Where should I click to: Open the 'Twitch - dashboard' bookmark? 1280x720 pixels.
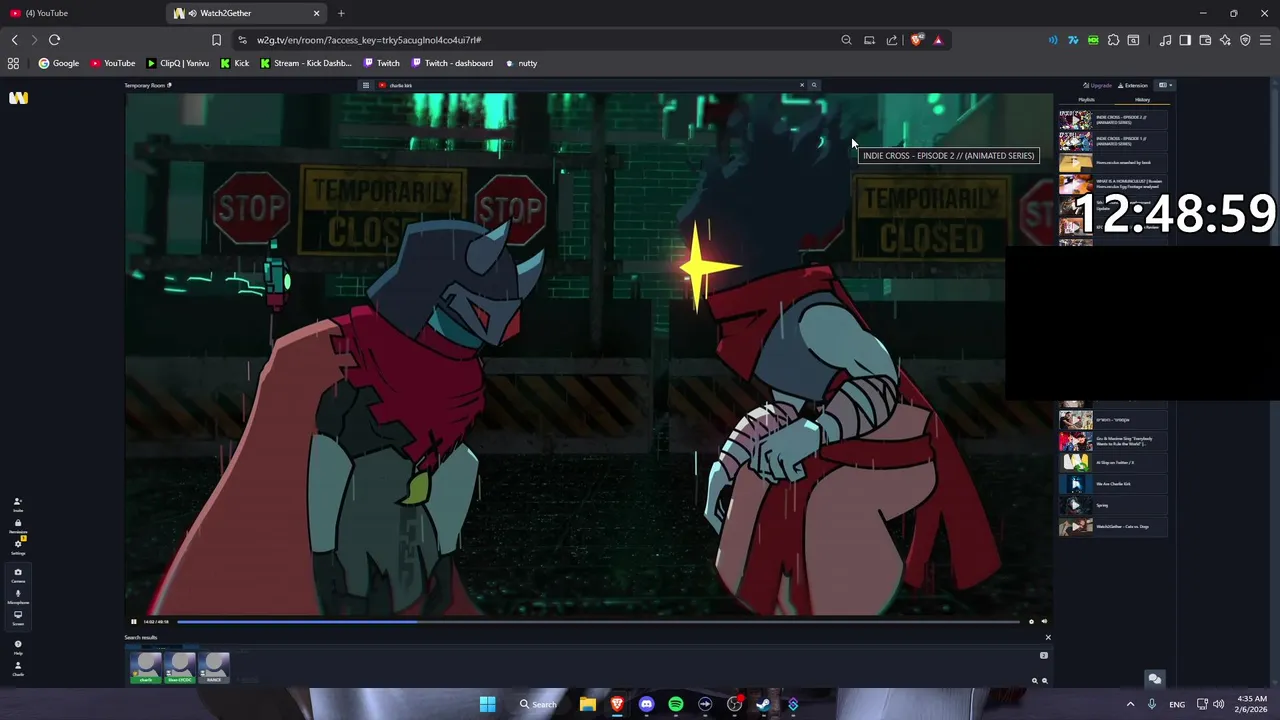[x=452, y=63]
